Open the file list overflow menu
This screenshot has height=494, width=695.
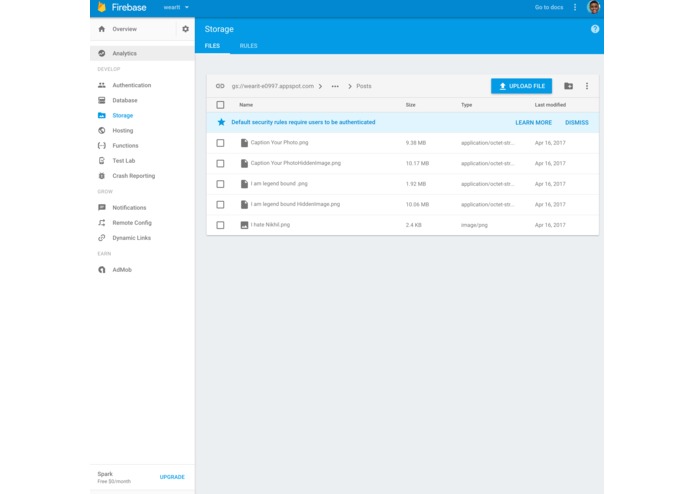(x=587, y=86)
